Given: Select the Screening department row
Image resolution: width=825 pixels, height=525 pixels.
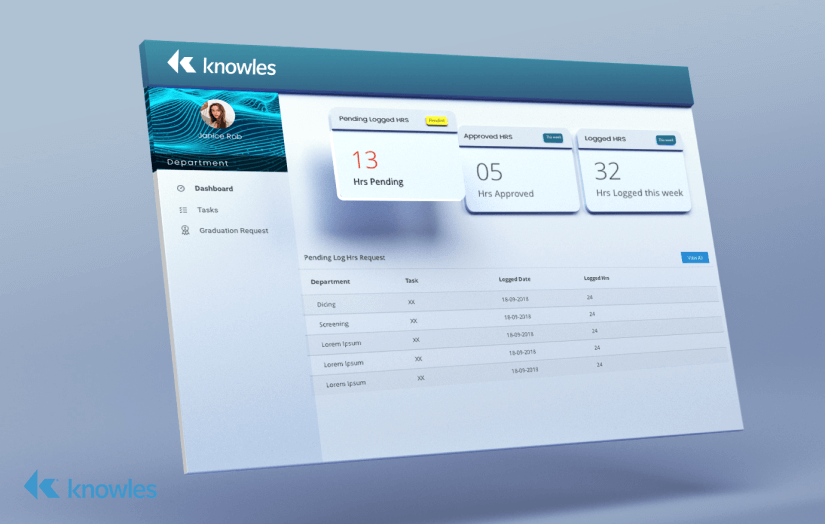Looking at the screenshot, I should [x=514, y=319].
